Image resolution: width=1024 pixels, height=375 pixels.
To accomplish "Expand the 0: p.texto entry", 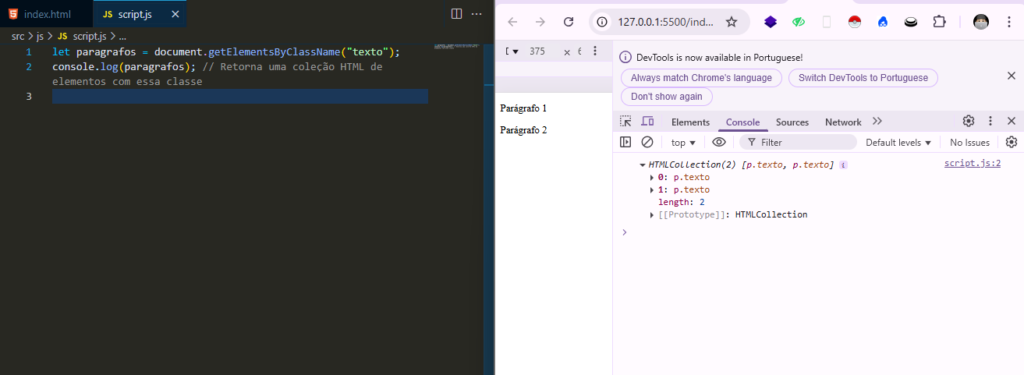I will [x=652, y=178].
